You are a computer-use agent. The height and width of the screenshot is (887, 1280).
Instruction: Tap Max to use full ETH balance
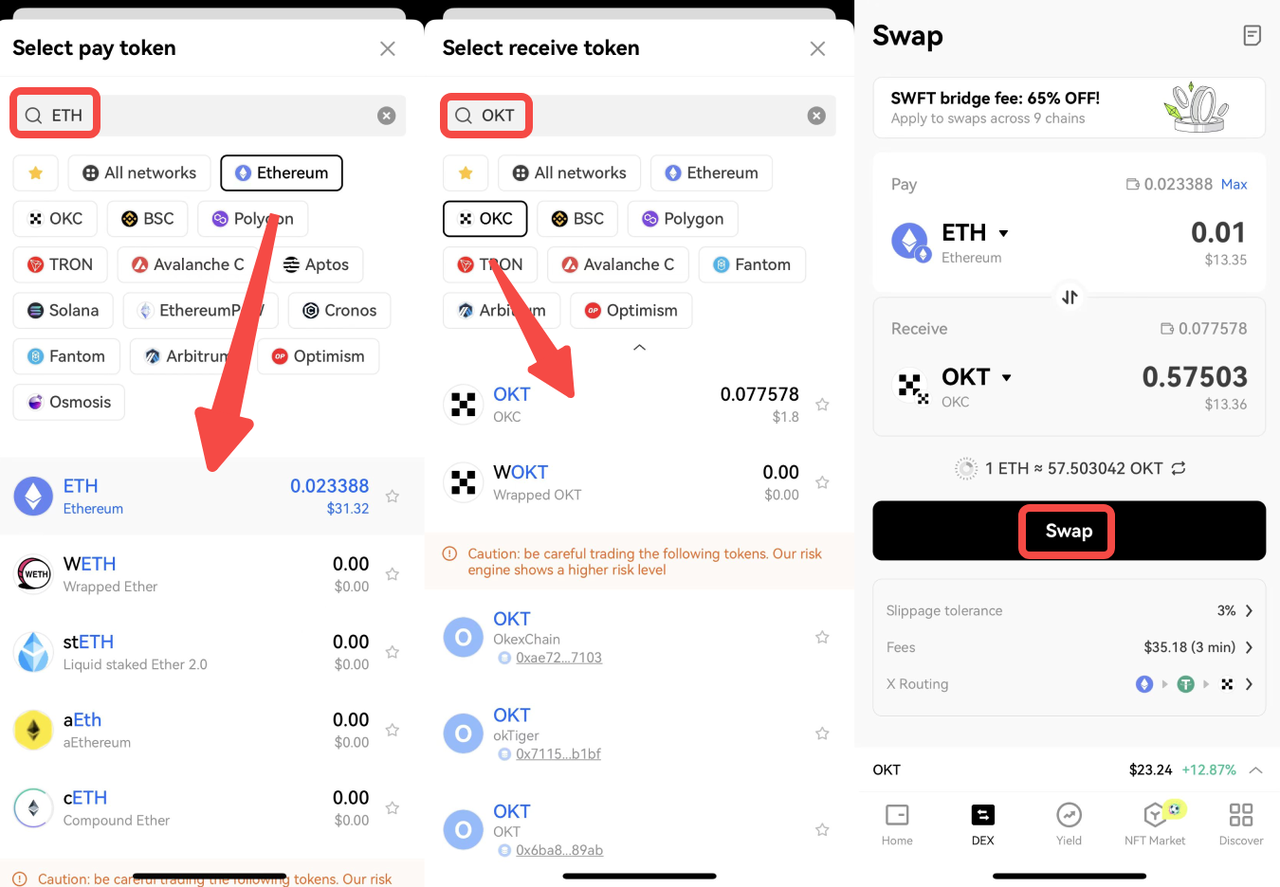click(1234, 184)
